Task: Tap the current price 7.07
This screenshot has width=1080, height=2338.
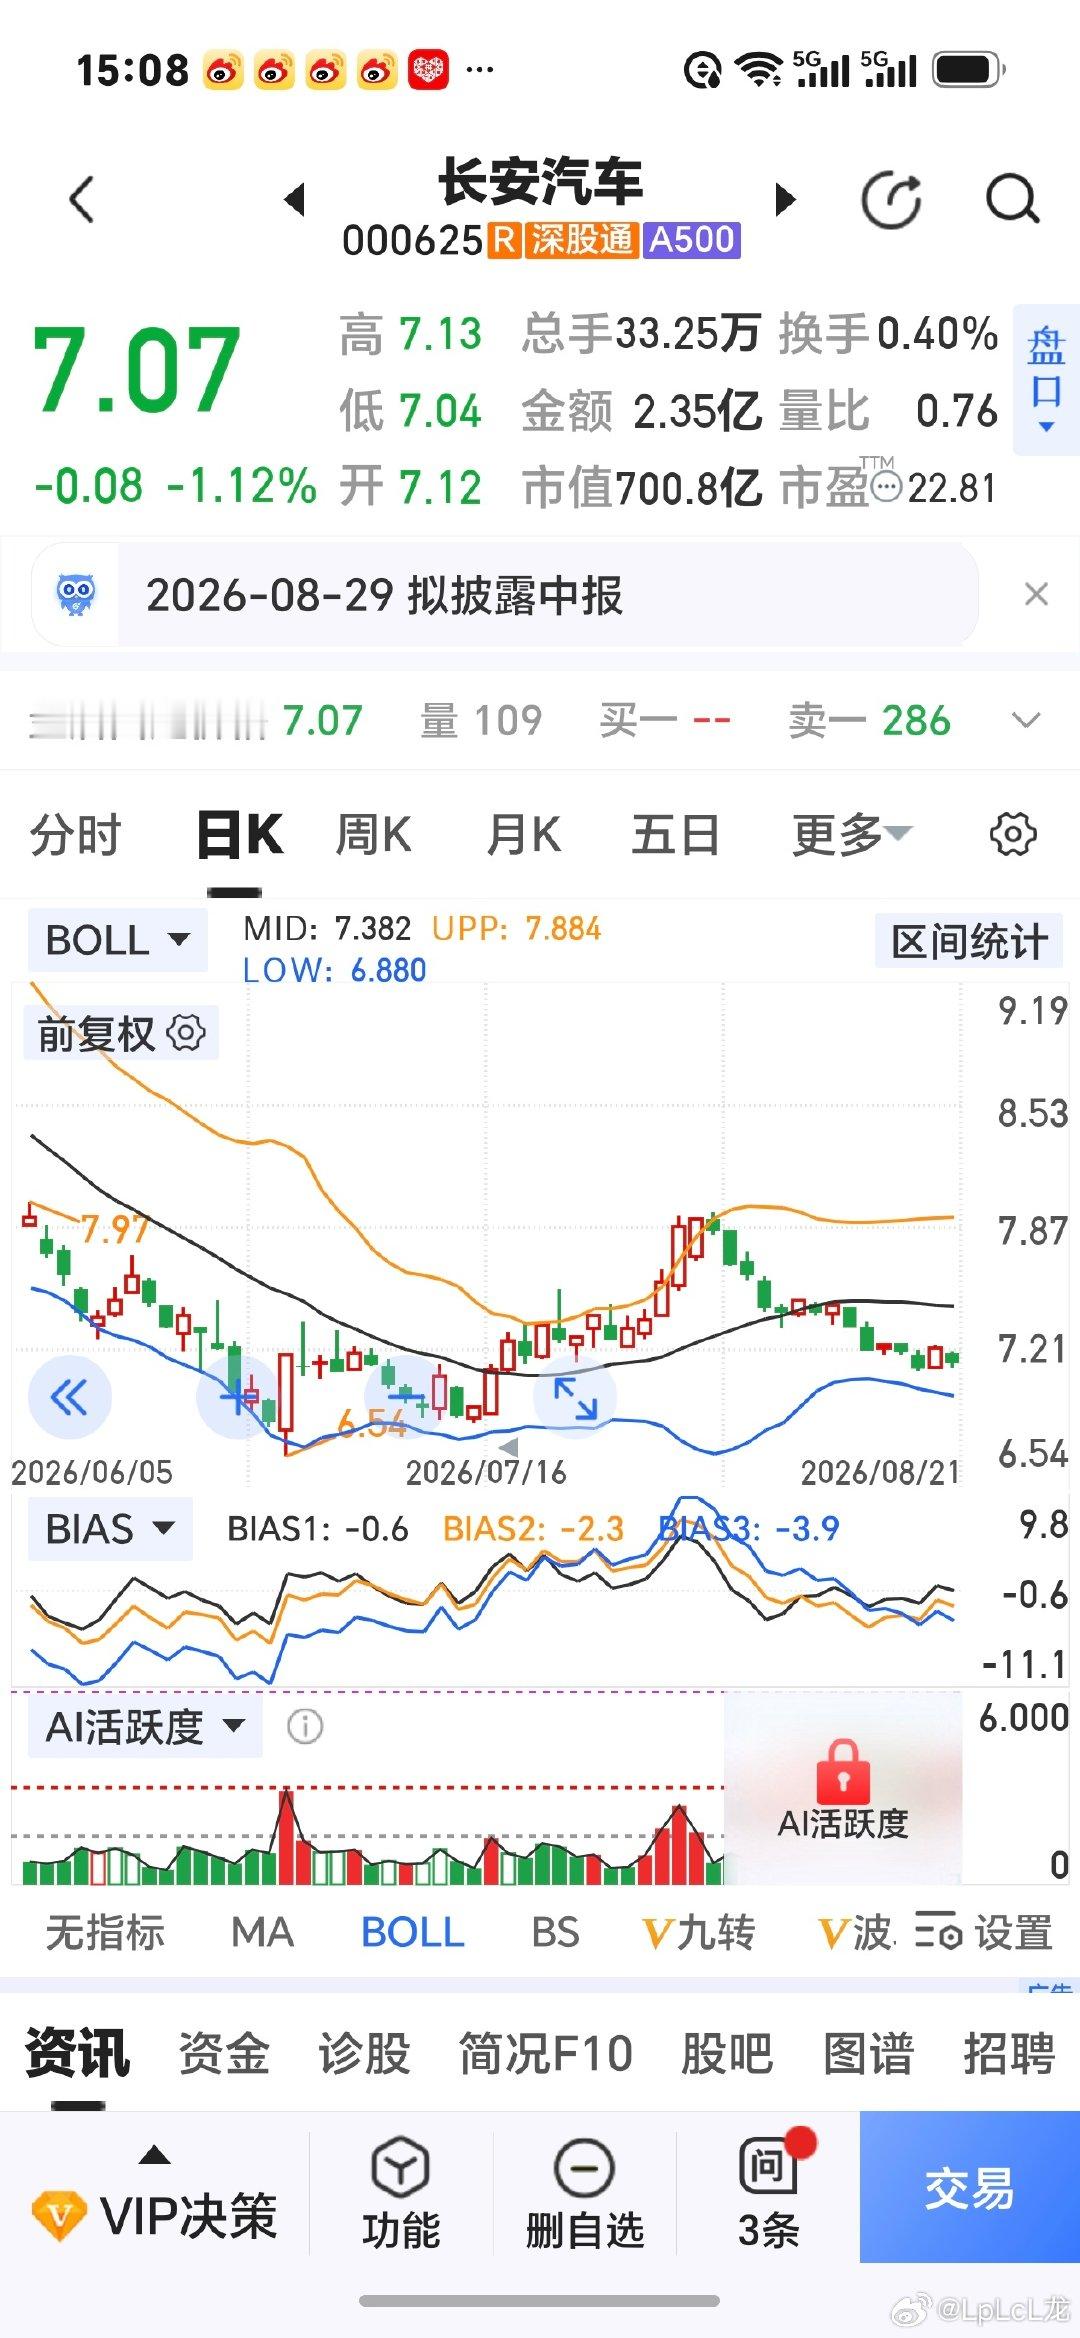Action: [x=137, y=370]
